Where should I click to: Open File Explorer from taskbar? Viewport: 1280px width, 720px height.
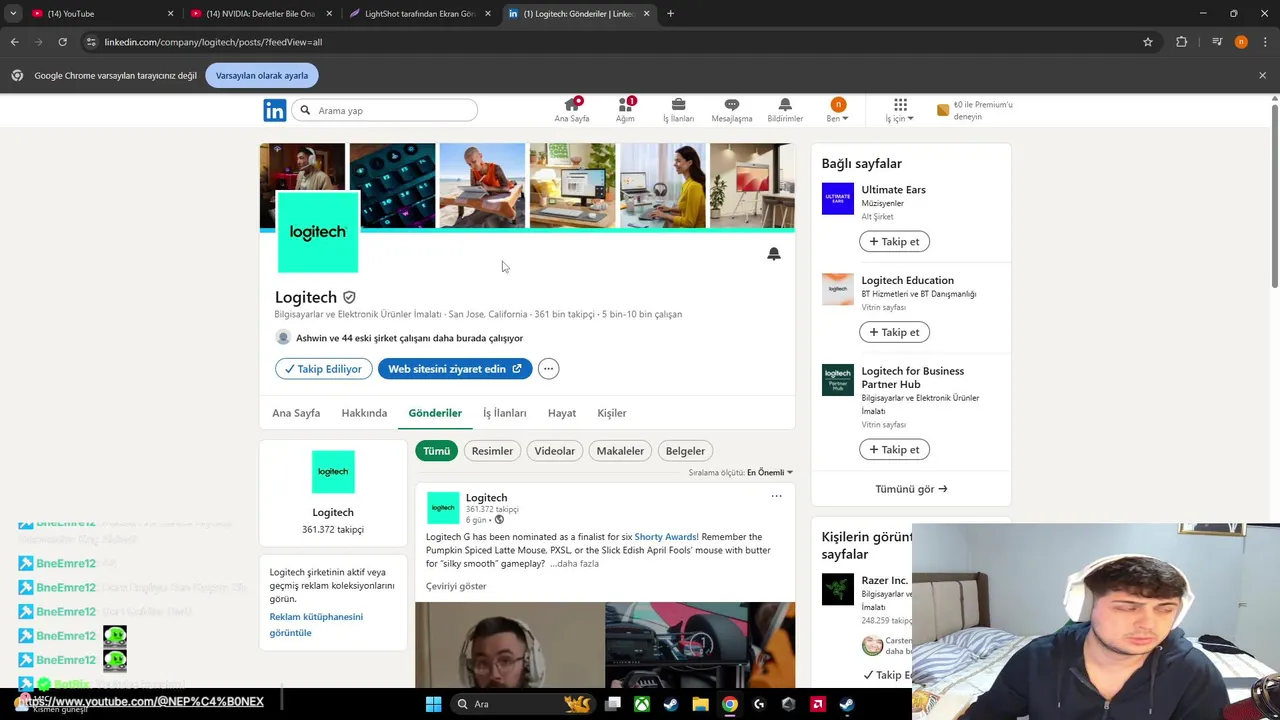point(700,704)
